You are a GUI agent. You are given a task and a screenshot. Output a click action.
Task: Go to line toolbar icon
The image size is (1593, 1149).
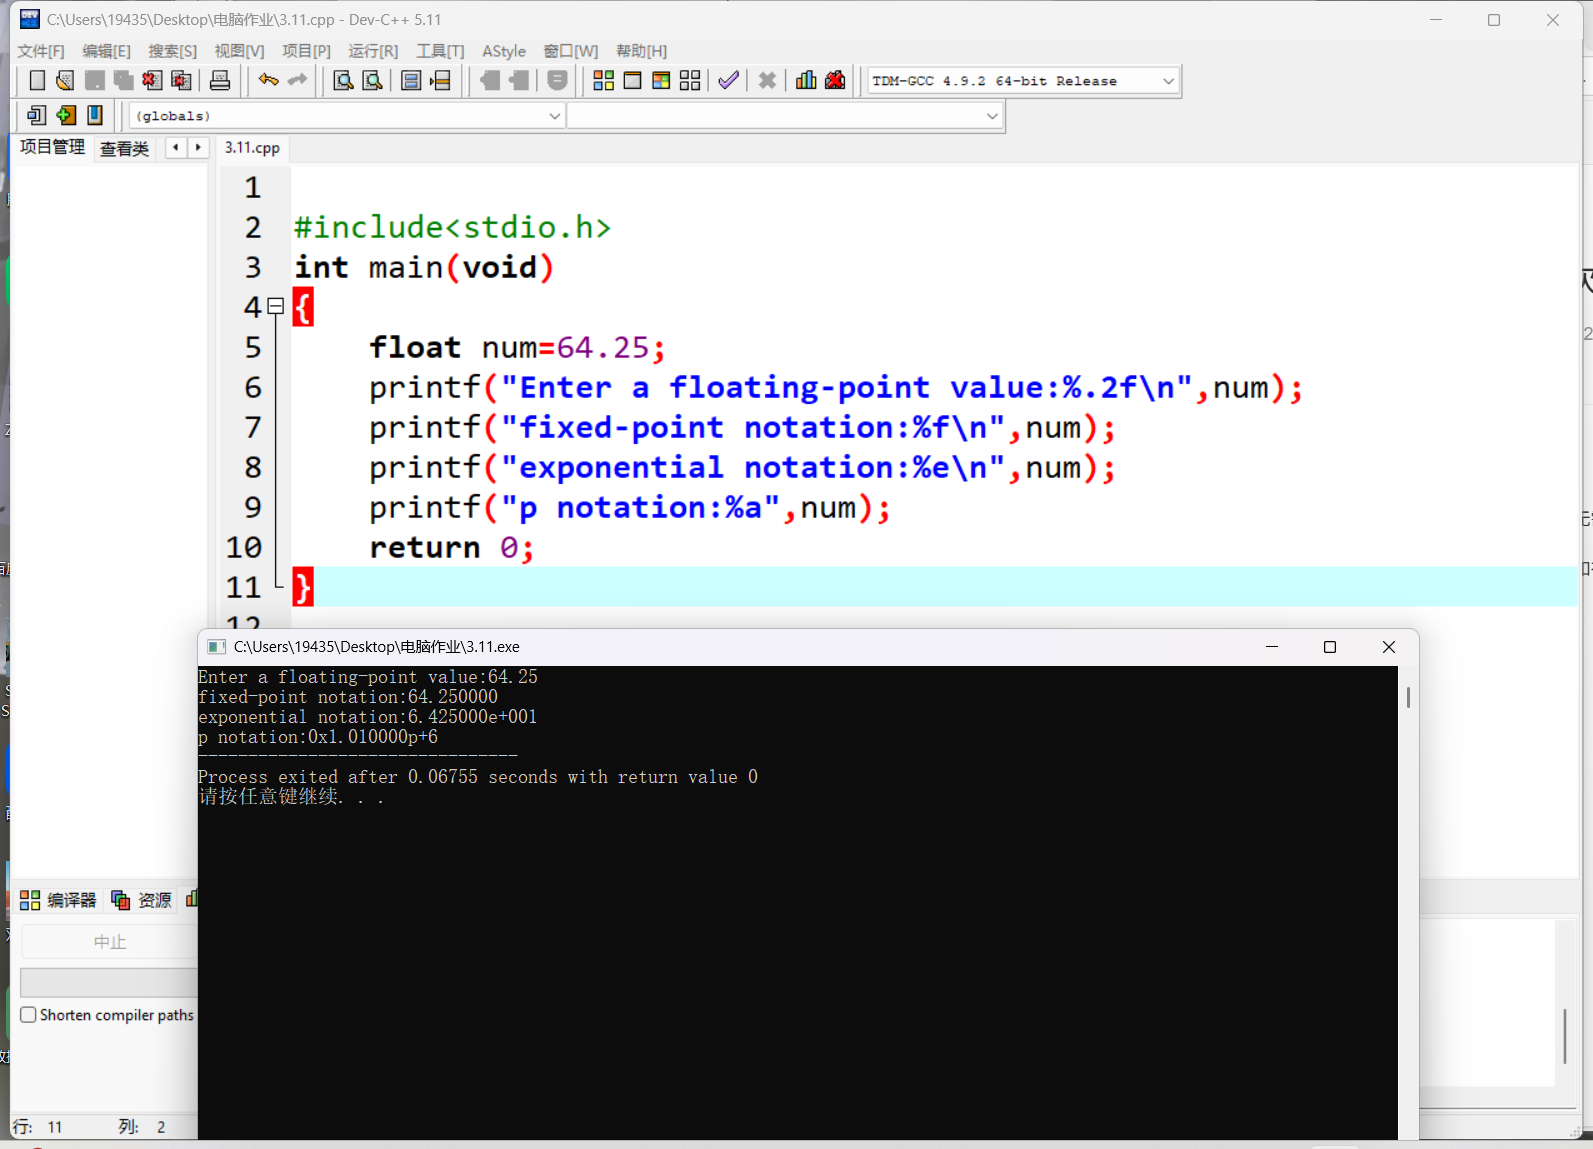coord(440,81)
